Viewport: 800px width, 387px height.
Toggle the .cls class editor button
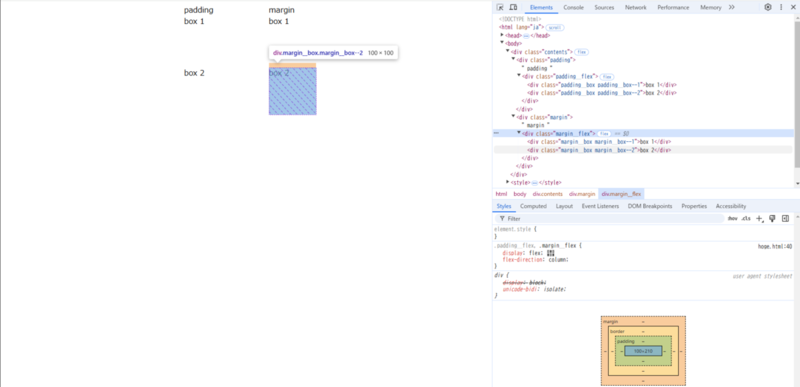746,218
